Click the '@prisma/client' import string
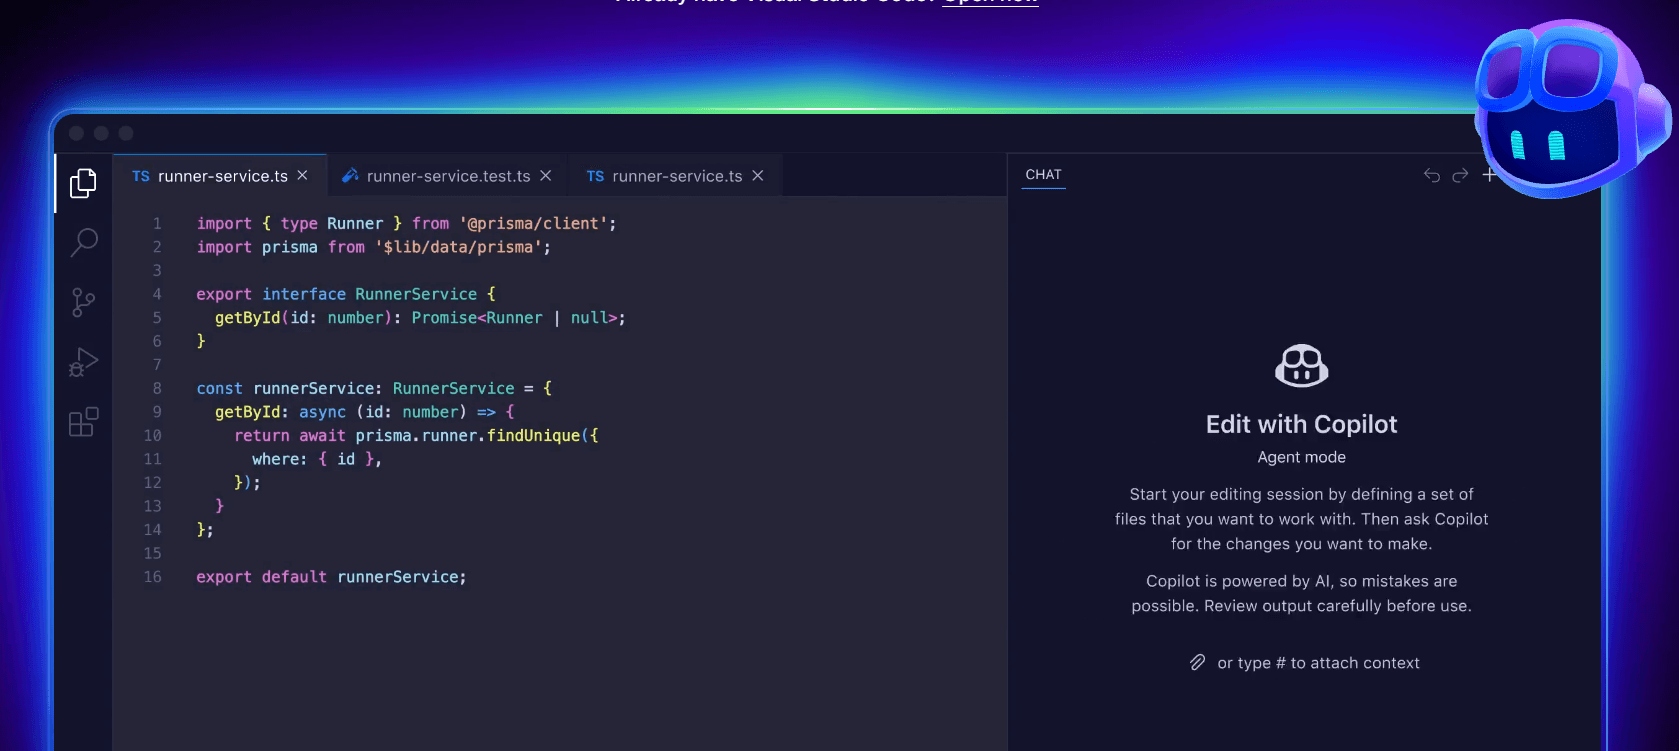 click(x=534, y=223)
